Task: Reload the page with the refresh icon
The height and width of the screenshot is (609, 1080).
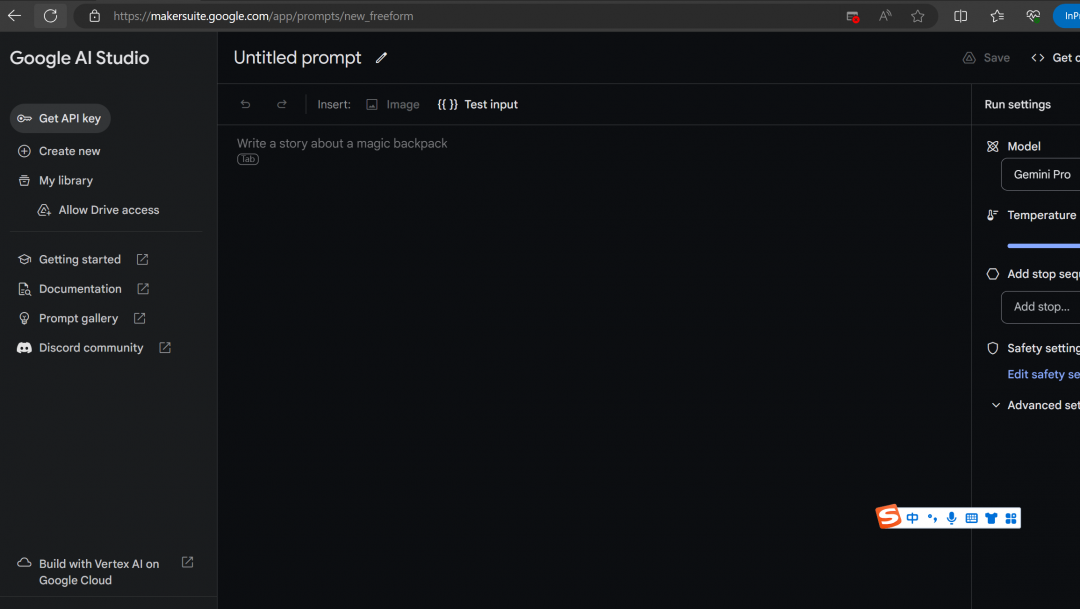Action: [x=50, y=16]
